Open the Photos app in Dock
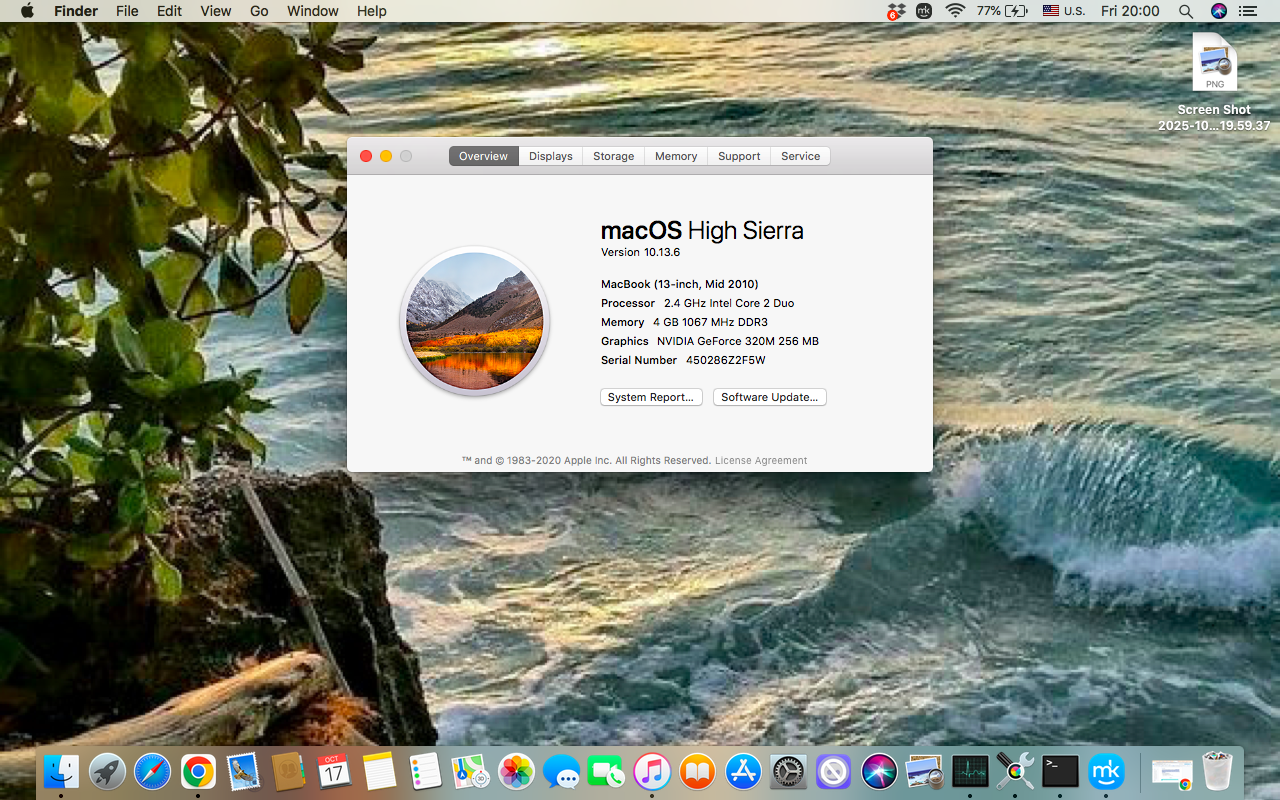The height and width of the screenshot is (800, 1280). (516, 772)
